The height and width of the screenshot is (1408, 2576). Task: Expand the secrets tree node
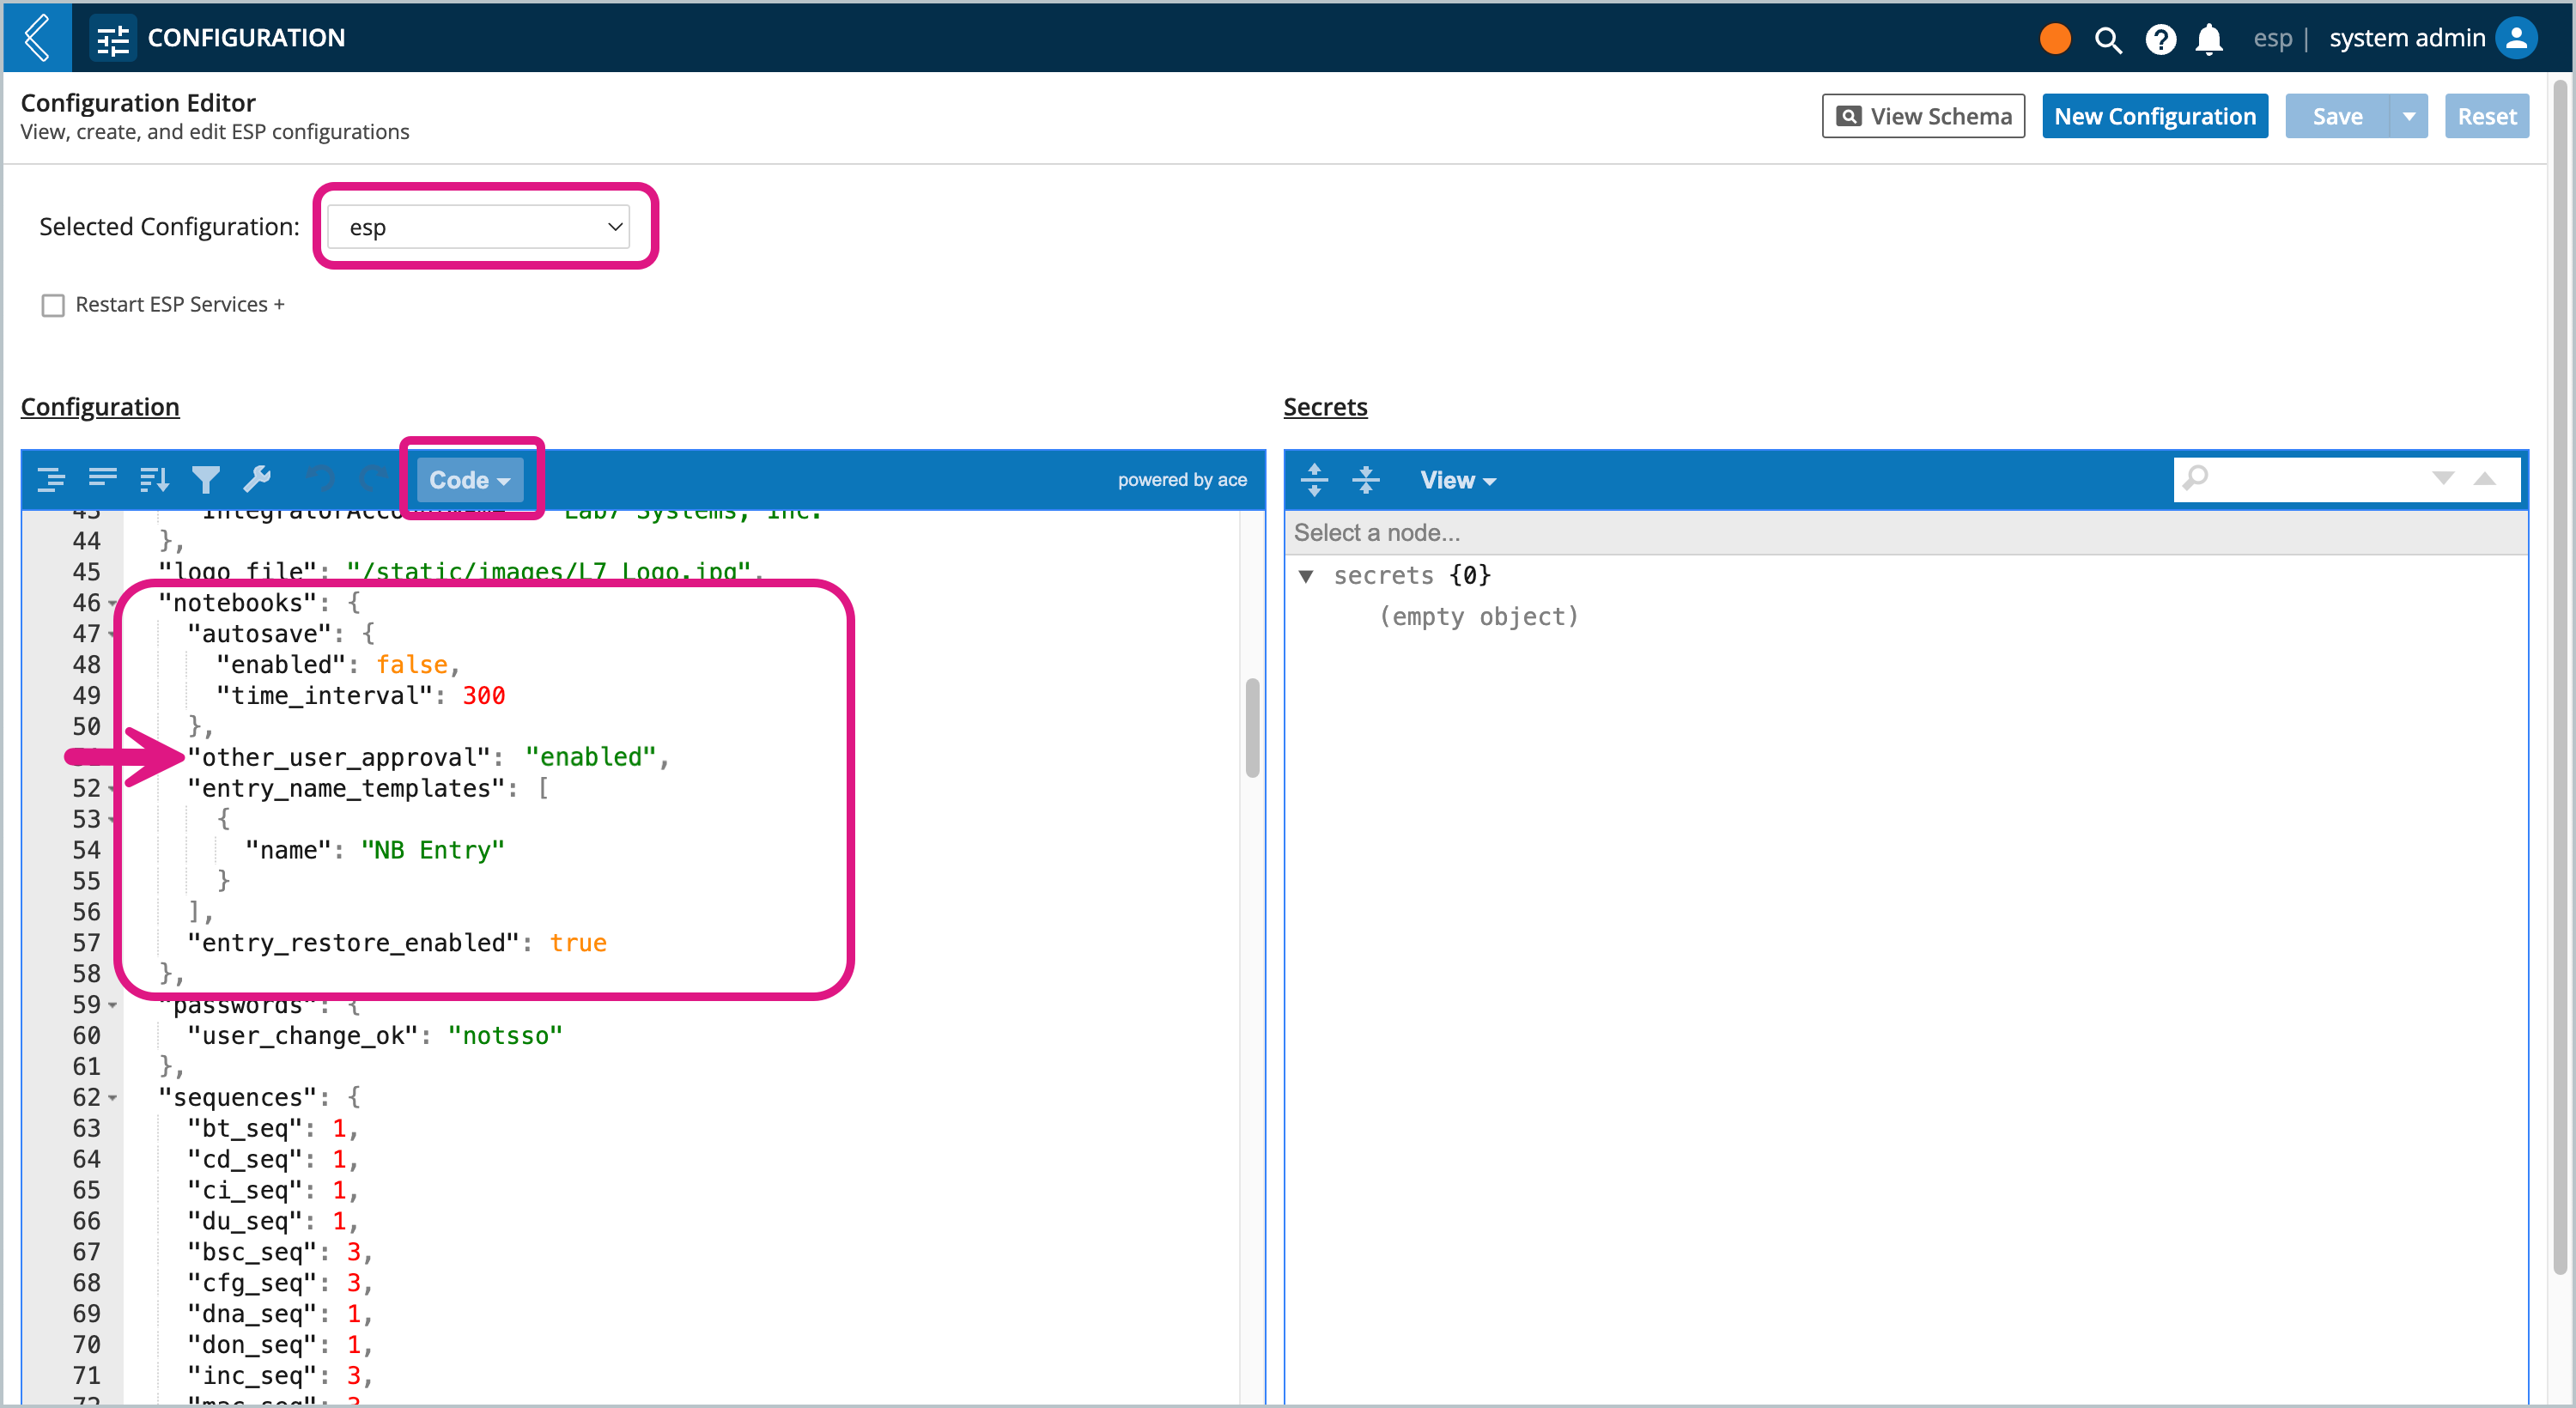(1309, 576)
